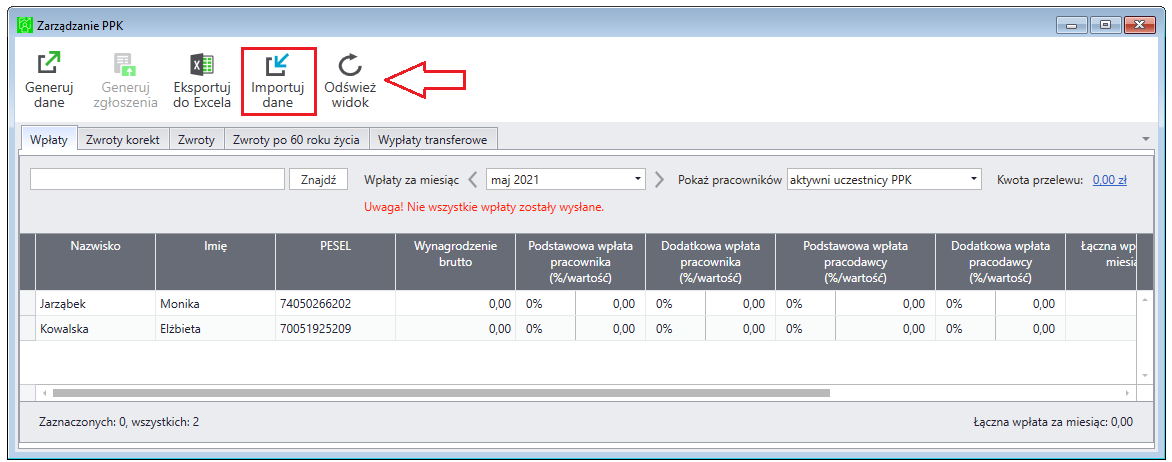The width and height of the screenshot is (1172, 462).
Task: Open the maj 2021 month dropdown
Action: point(566,179)
